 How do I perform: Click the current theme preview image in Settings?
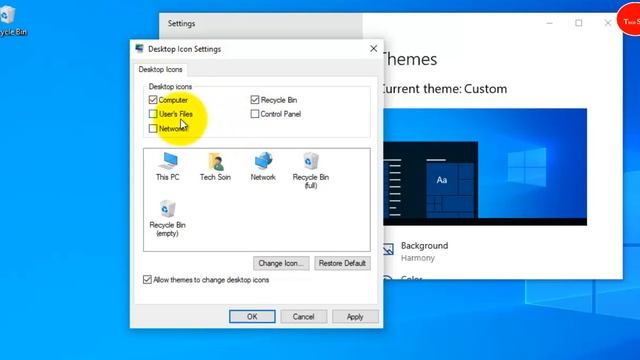(485, 167)
